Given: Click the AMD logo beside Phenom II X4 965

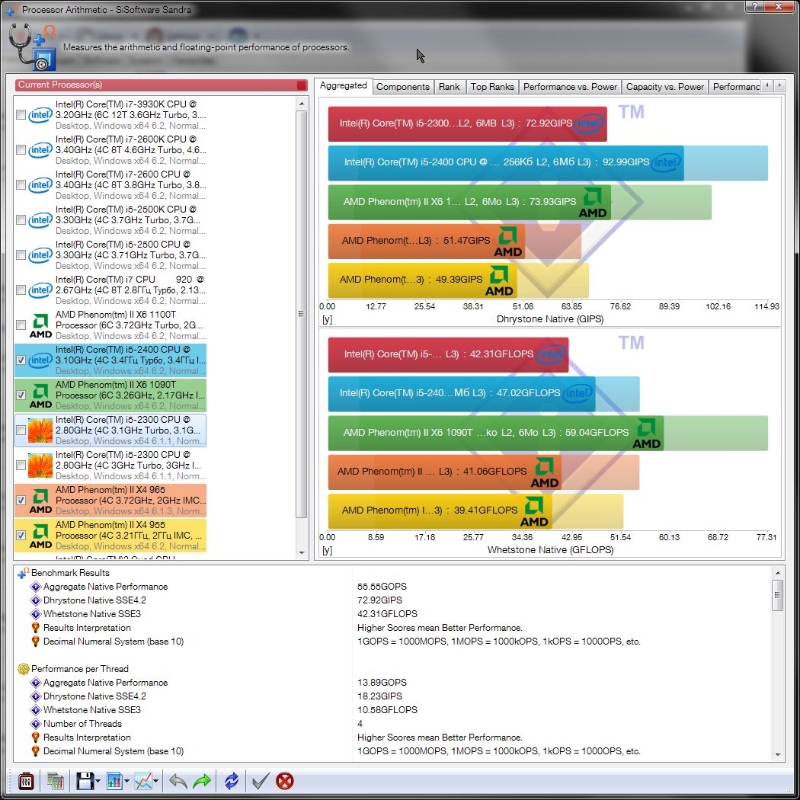Looking at the screenshot, I should tap(40, 501).
